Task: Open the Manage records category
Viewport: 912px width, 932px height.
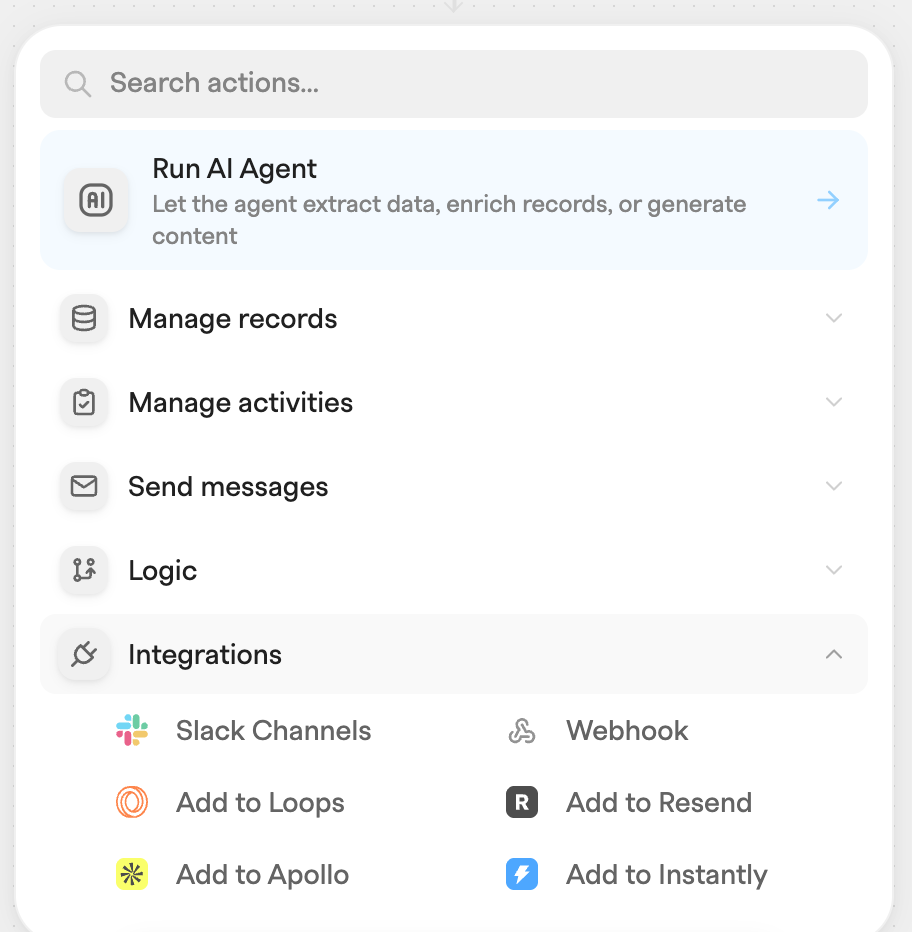Action: 454,318
